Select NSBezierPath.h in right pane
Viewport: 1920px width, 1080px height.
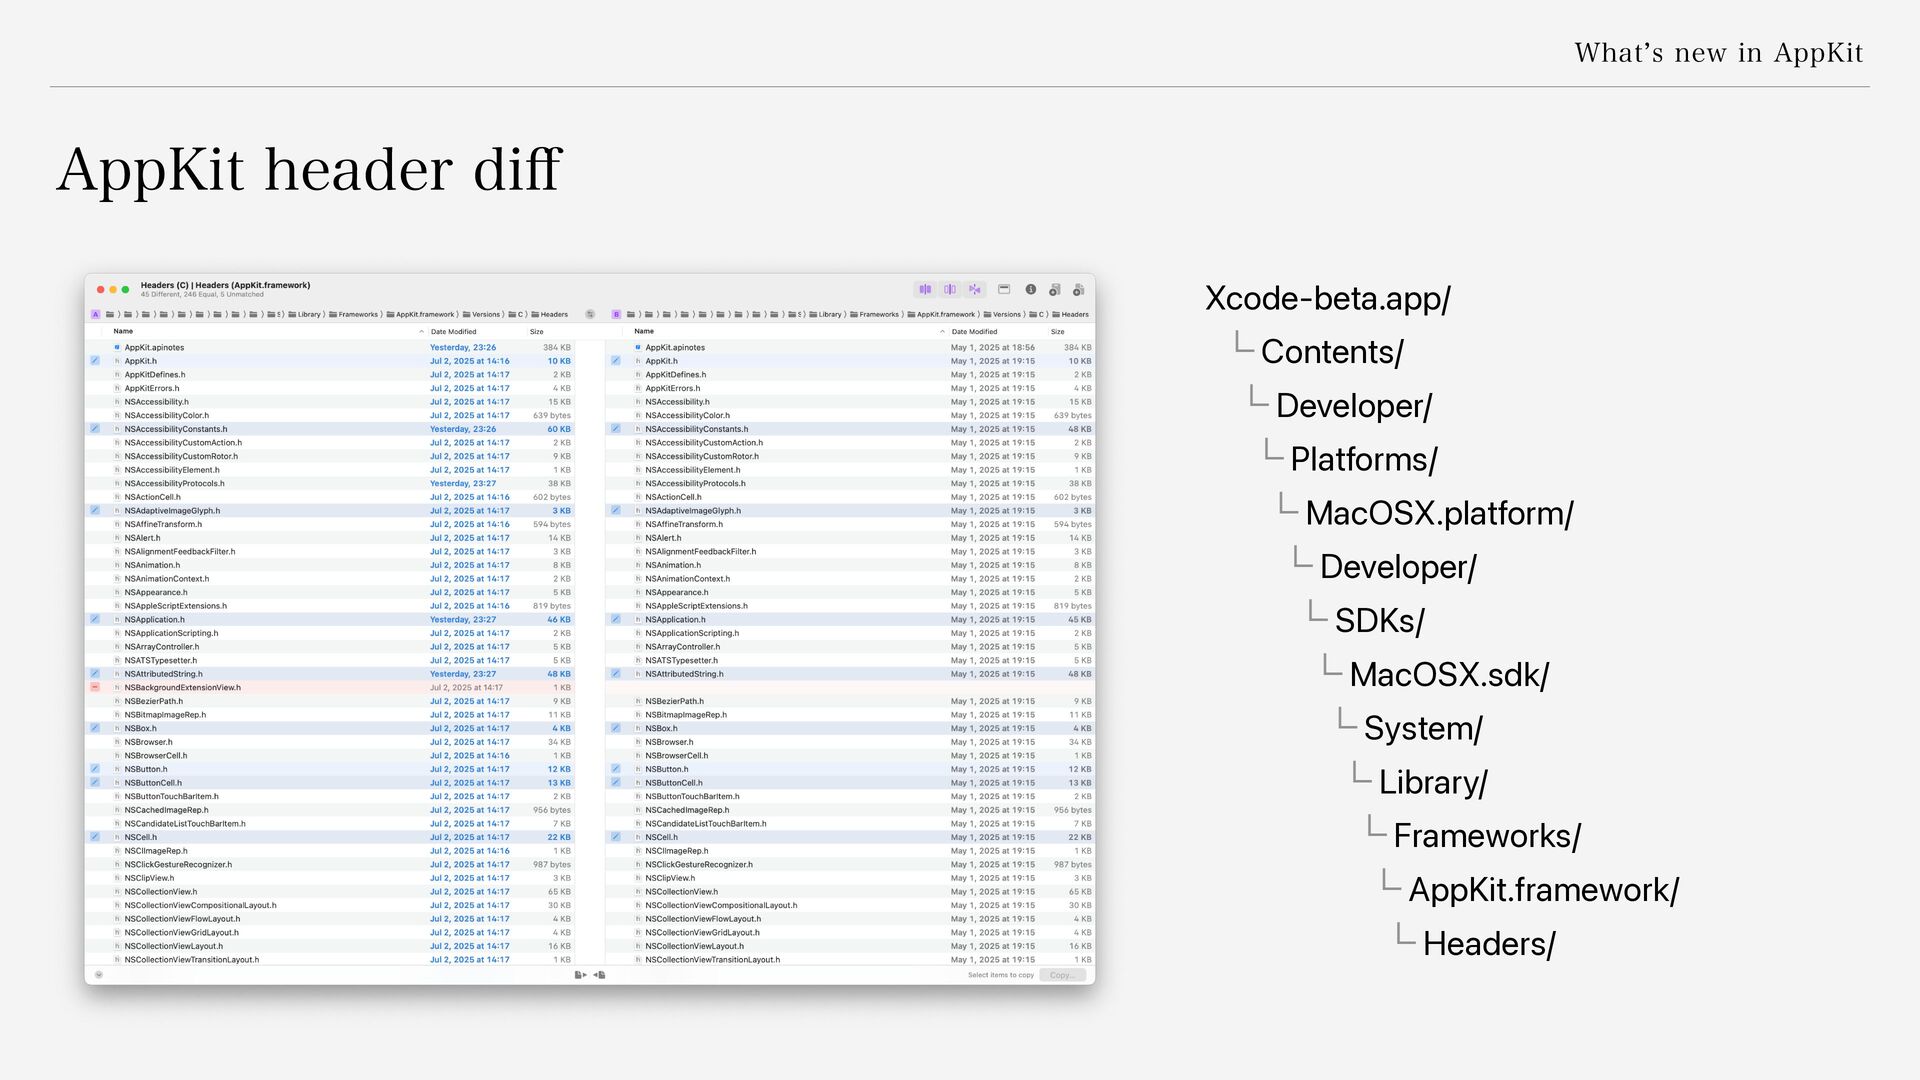tap(852, 702)
